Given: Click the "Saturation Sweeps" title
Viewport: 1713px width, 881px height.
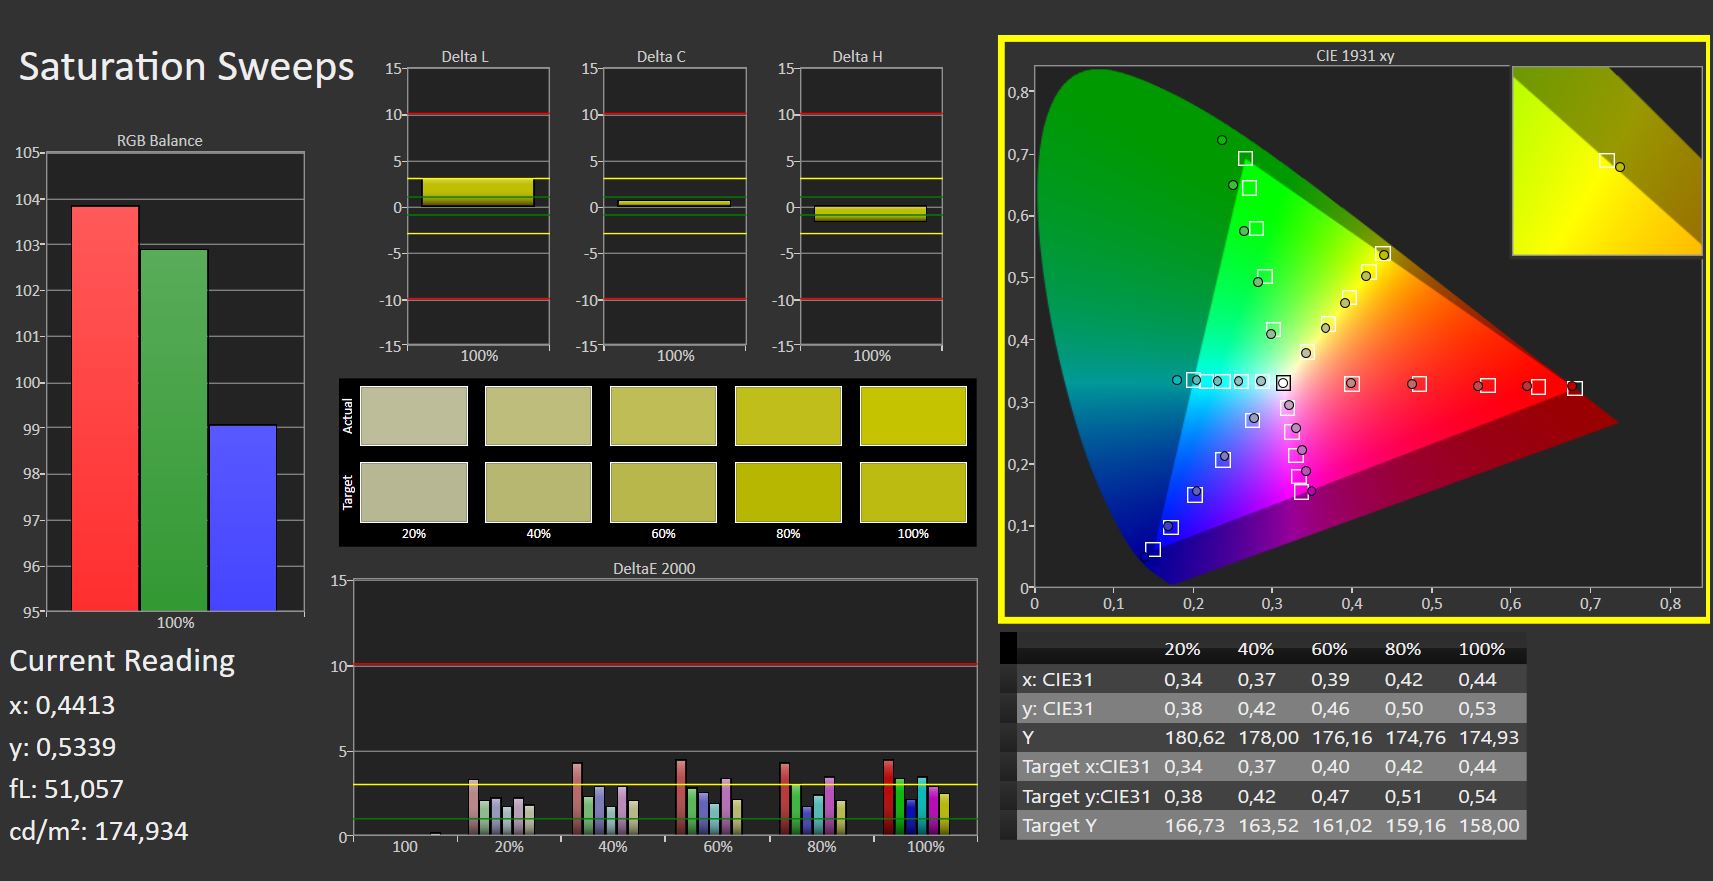Looking at the screenshot, I should tap(187, 67).
